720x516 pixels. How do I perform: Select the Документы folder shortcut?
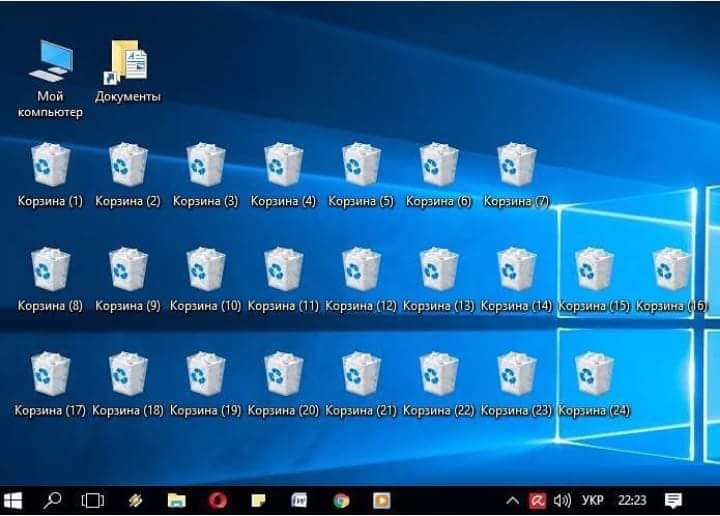click(x=128, y=71)
